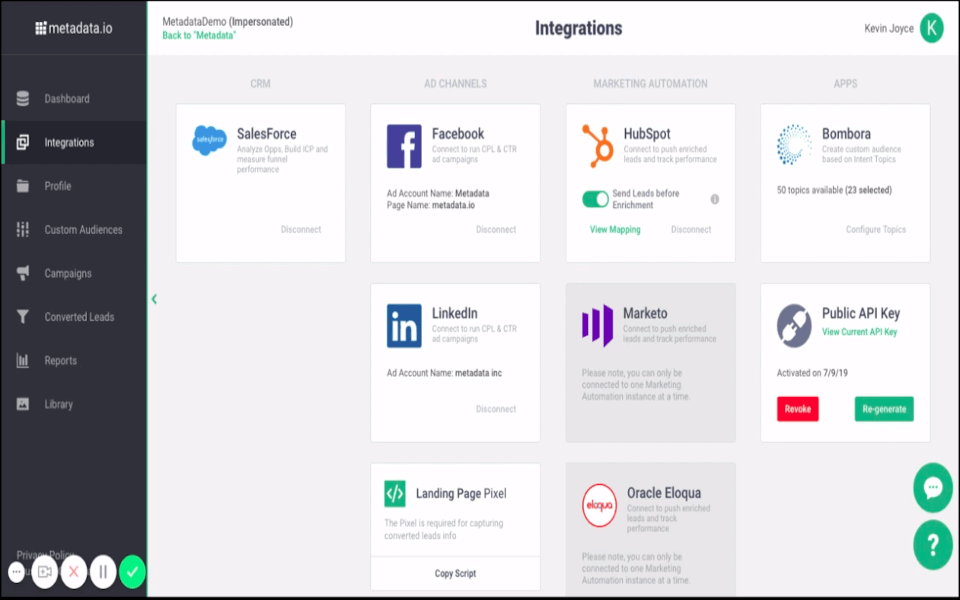Disconnect the LinkedIn integration
Screen dimensions: 960x600
coord(496,409)
